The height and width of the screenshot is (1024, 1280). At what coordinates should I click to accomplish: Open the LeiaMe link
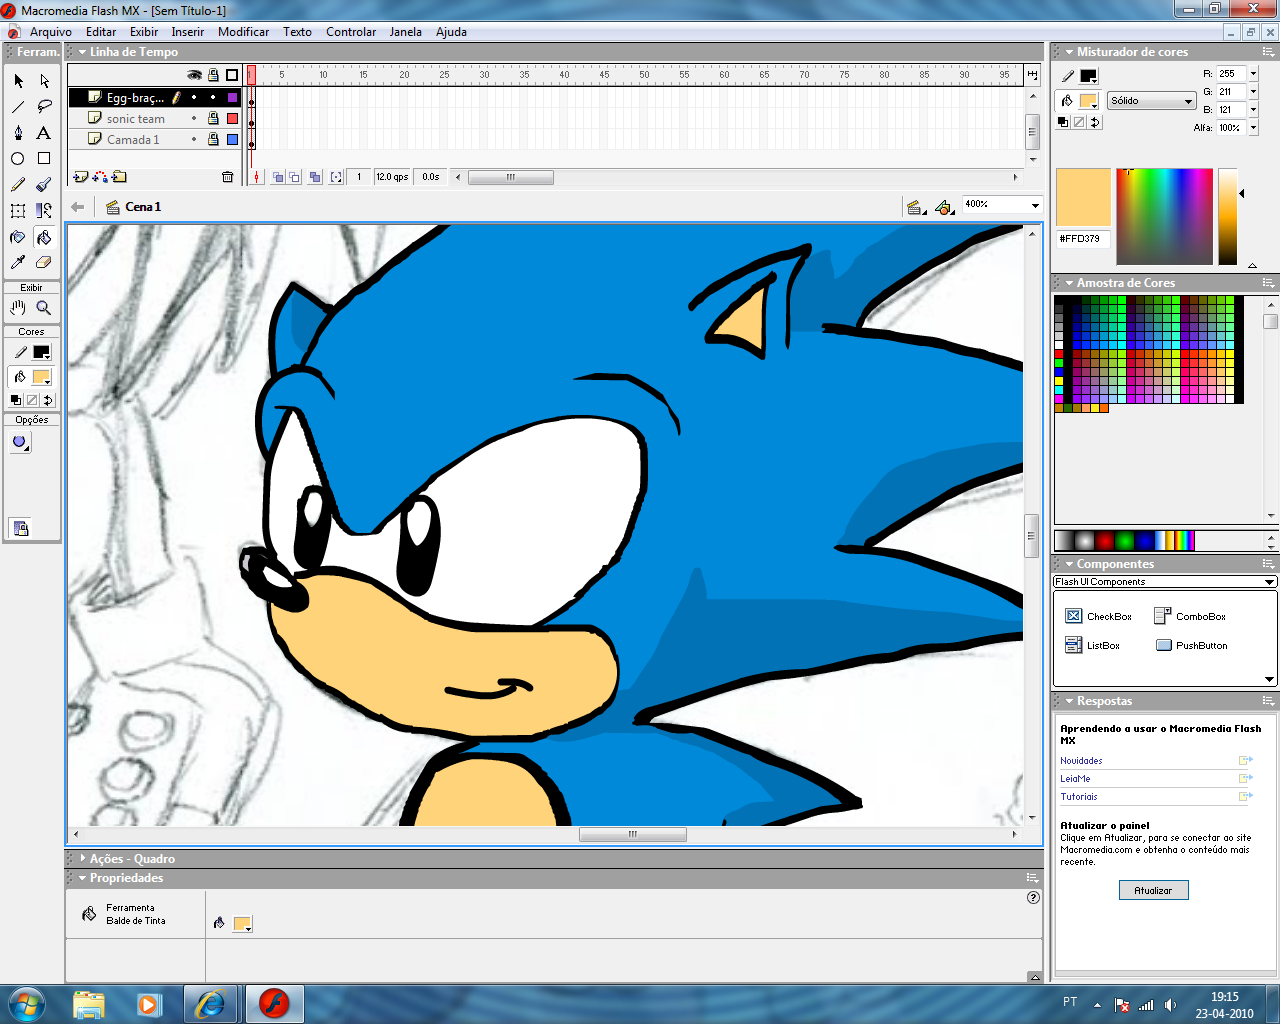point(1075,779)
